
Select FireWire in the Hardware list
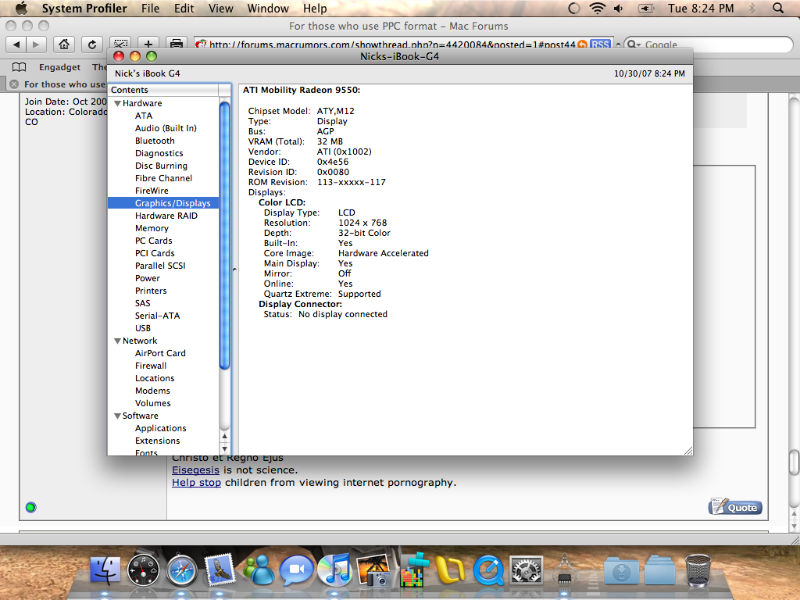pos(152,191)
